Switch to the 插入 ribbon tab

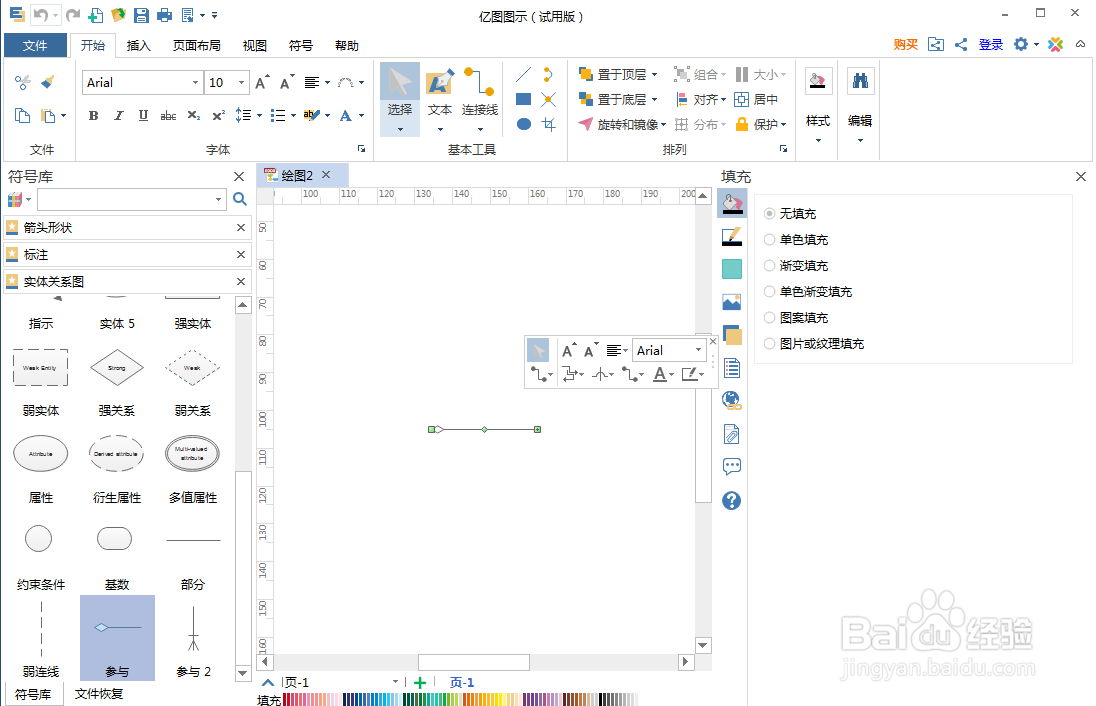138,45
